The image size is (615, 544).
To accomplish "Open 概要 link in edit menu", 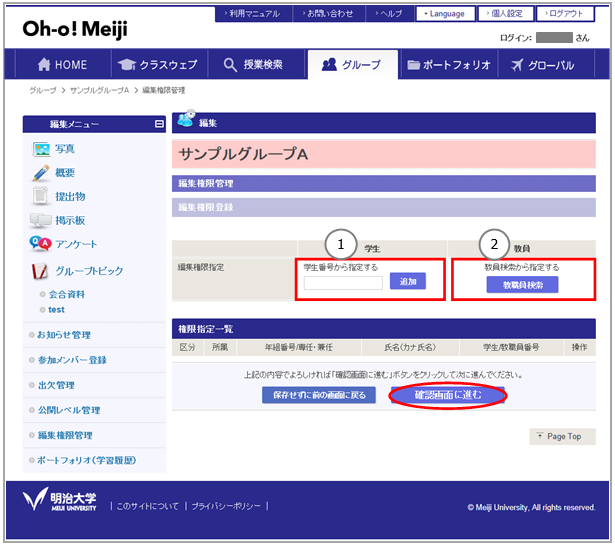I will pyautogui.click(x=65, y=173).
